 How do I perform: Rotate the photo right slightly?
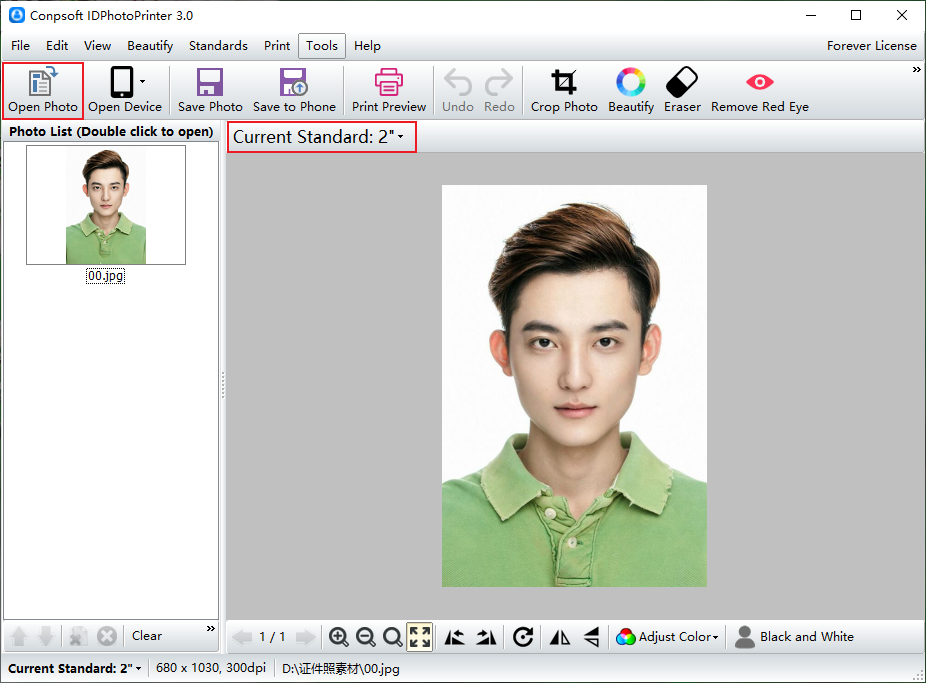486,637
